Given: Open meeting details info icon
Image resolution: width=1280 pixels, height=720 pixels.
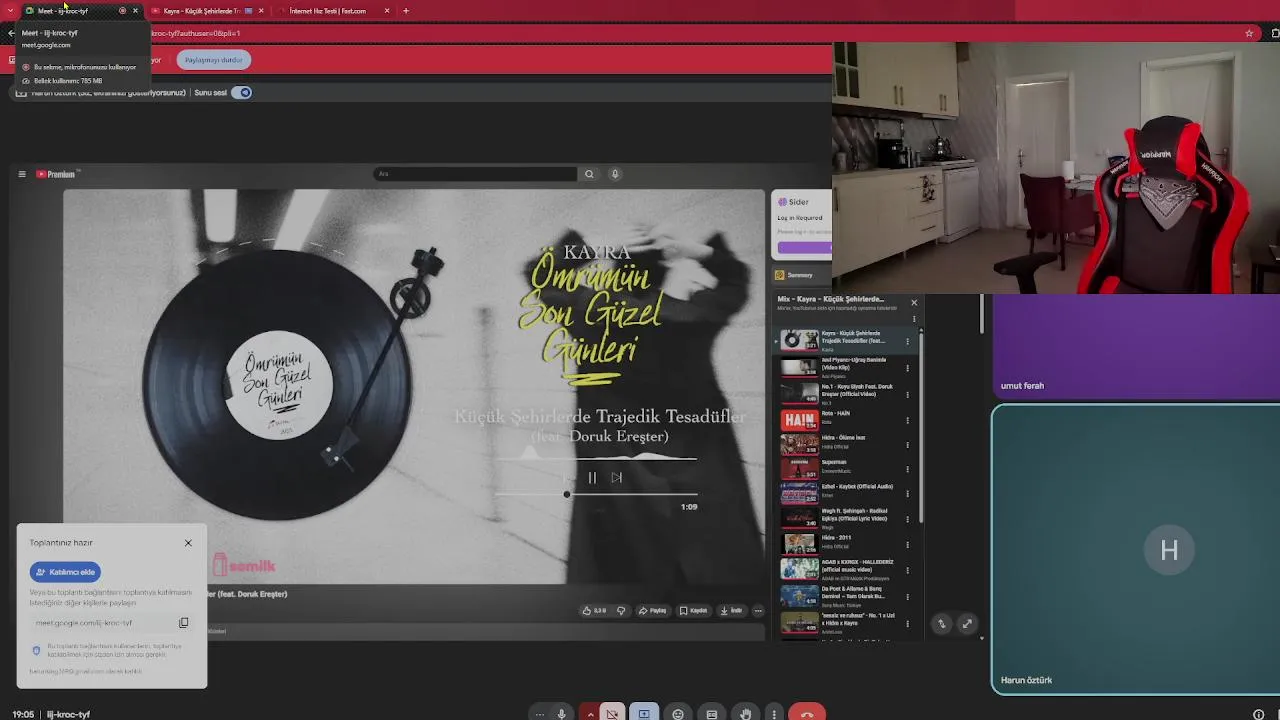Looking at the screenshot, I should [x=1259, y=714].
